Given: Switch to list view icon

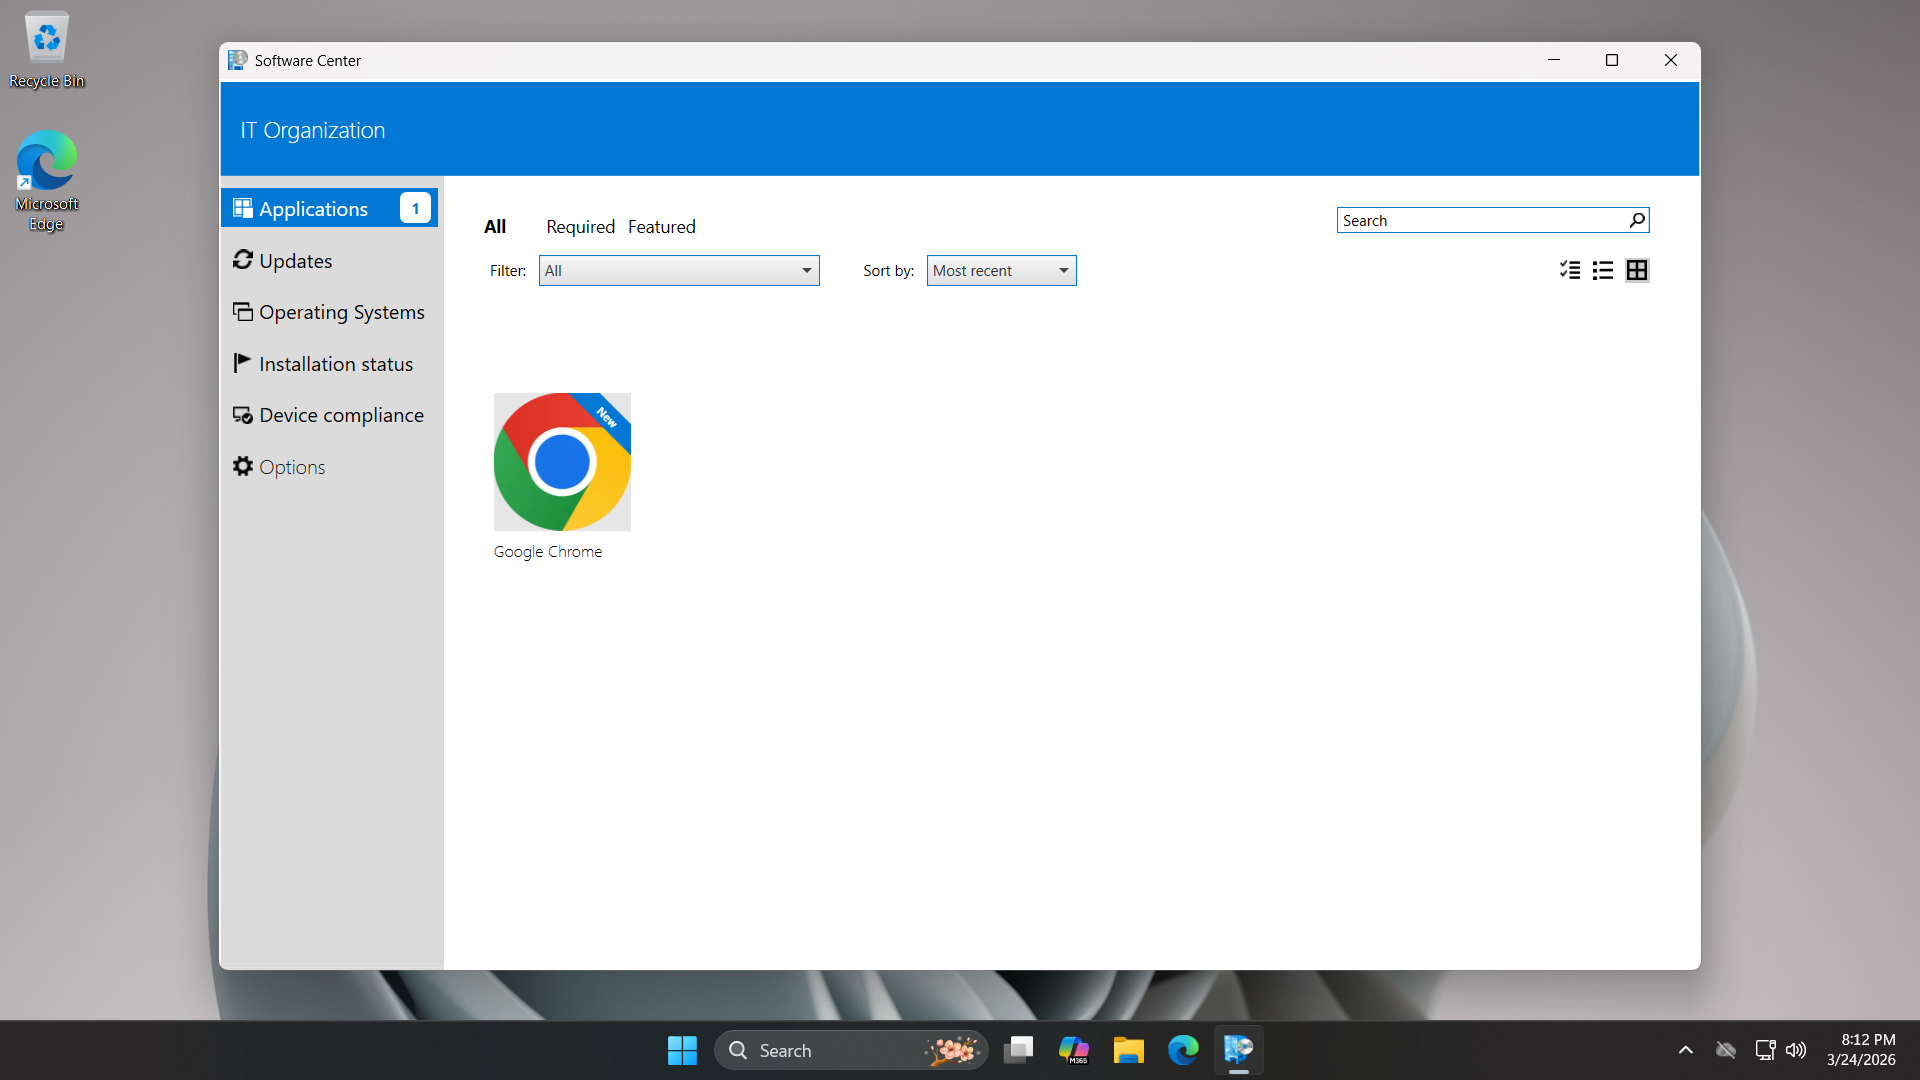Looking at the screenshot, I should tap(1603, 270).
